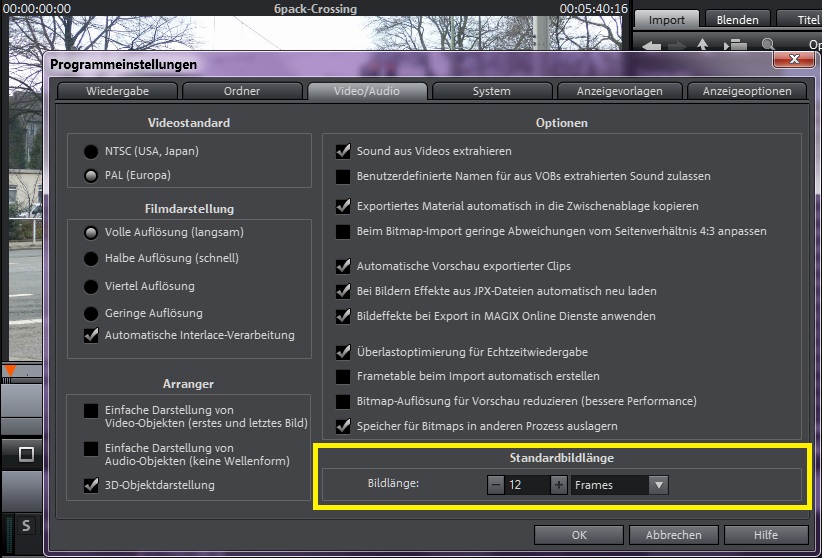Click the S solo button on track
Viewport: 822px width, 558px height.
tap(26, 526)
